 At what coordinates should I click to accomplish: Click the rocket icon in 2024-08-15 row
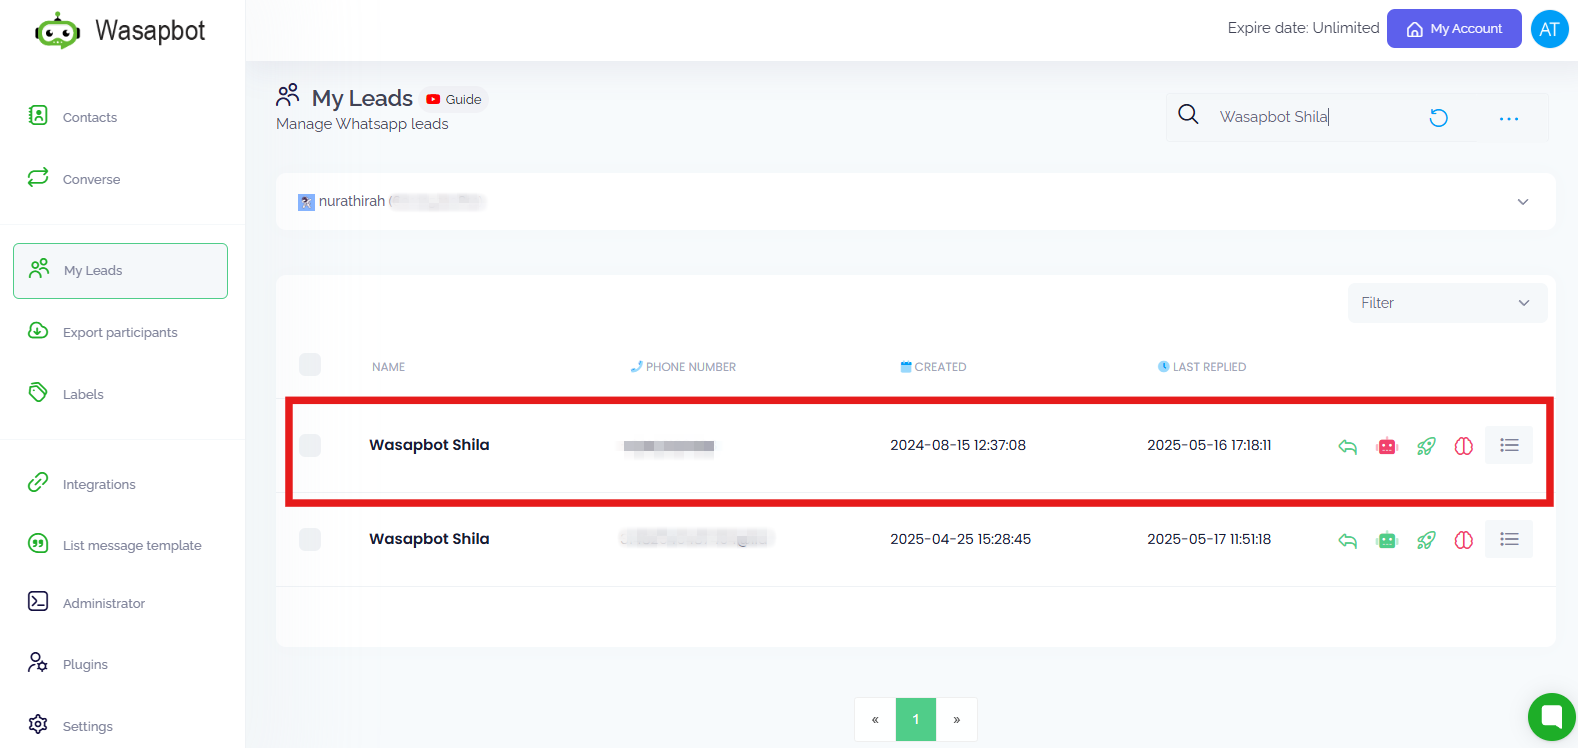pyautogui.click(x=1426, y=446)
